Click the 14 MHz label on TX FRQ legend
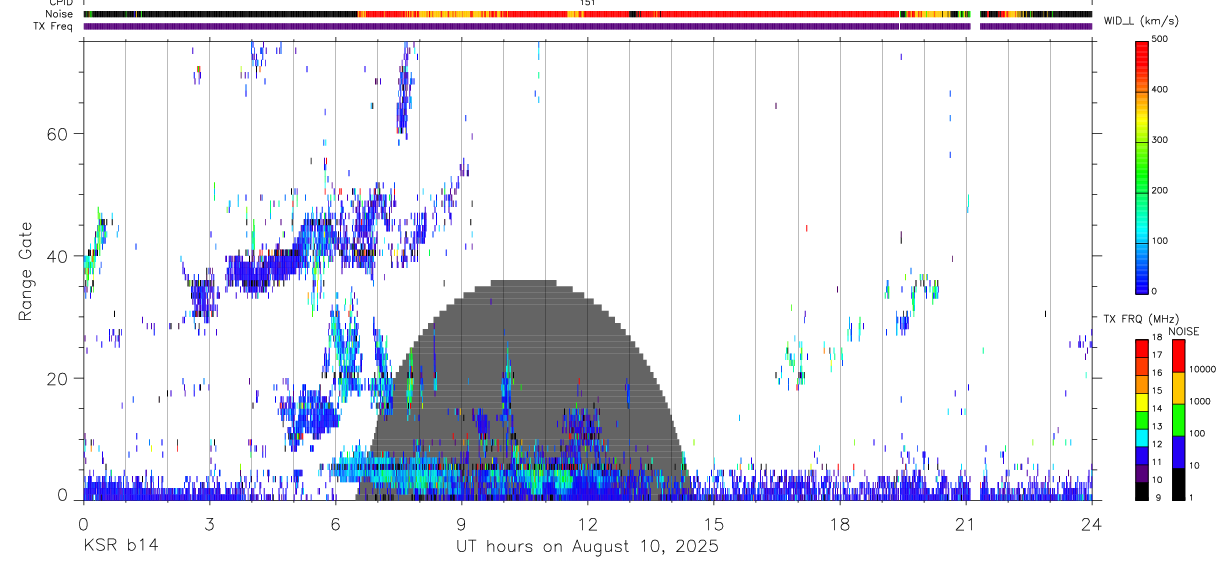The height and width of the screenshot is (567, 1228). click(1157, 410)
